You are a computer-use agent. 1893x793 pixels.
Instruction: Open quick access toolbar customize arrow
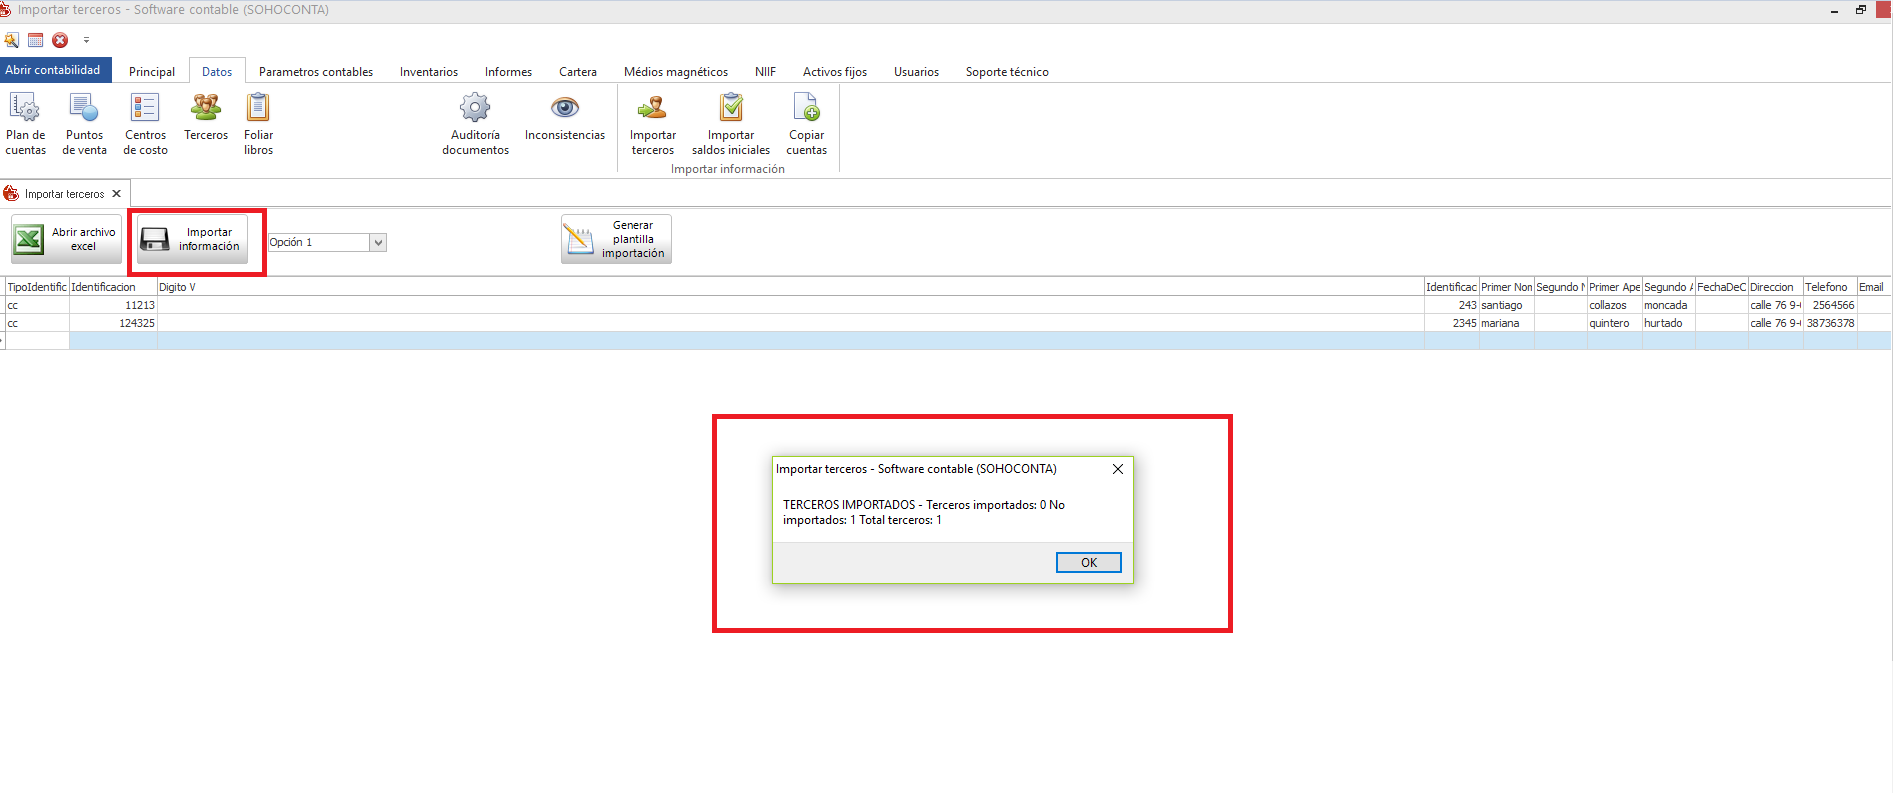tap(86, 41)
